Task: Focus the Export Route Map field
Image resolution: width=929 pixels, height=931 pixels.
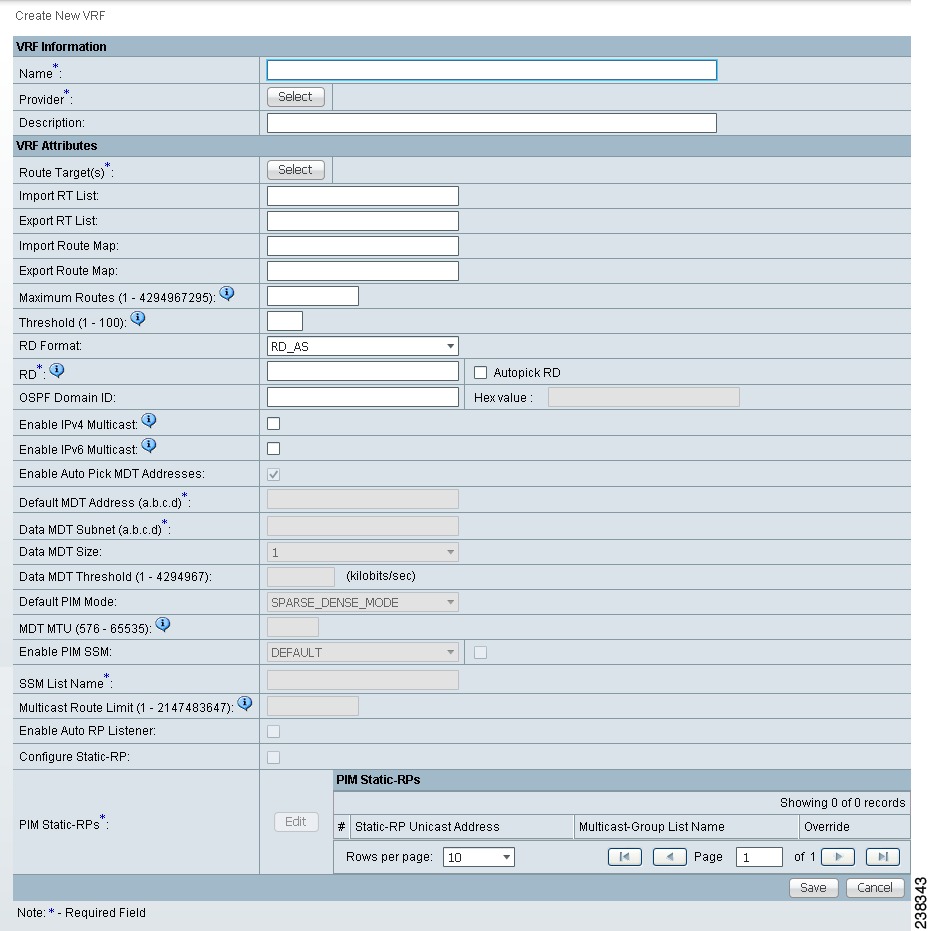Action: coord(363,271)
